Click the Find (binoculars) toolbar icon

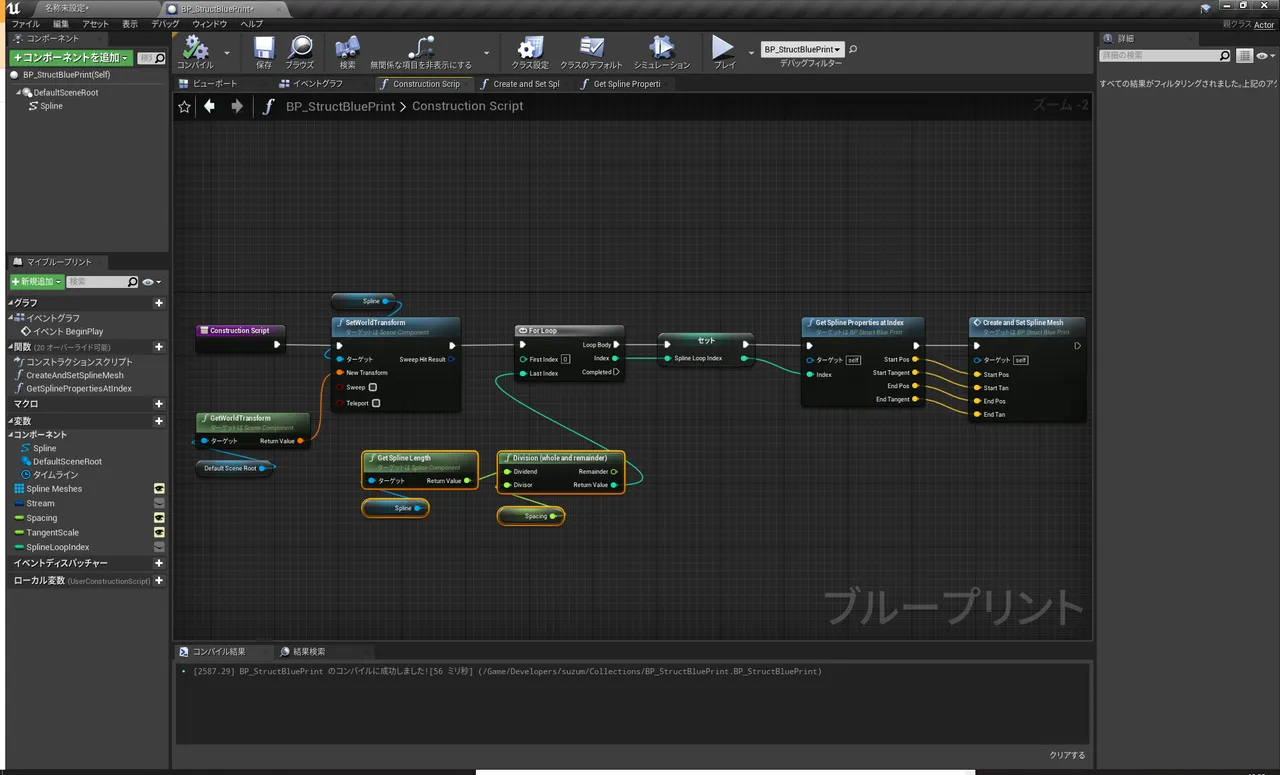click(x=347, y=47)
